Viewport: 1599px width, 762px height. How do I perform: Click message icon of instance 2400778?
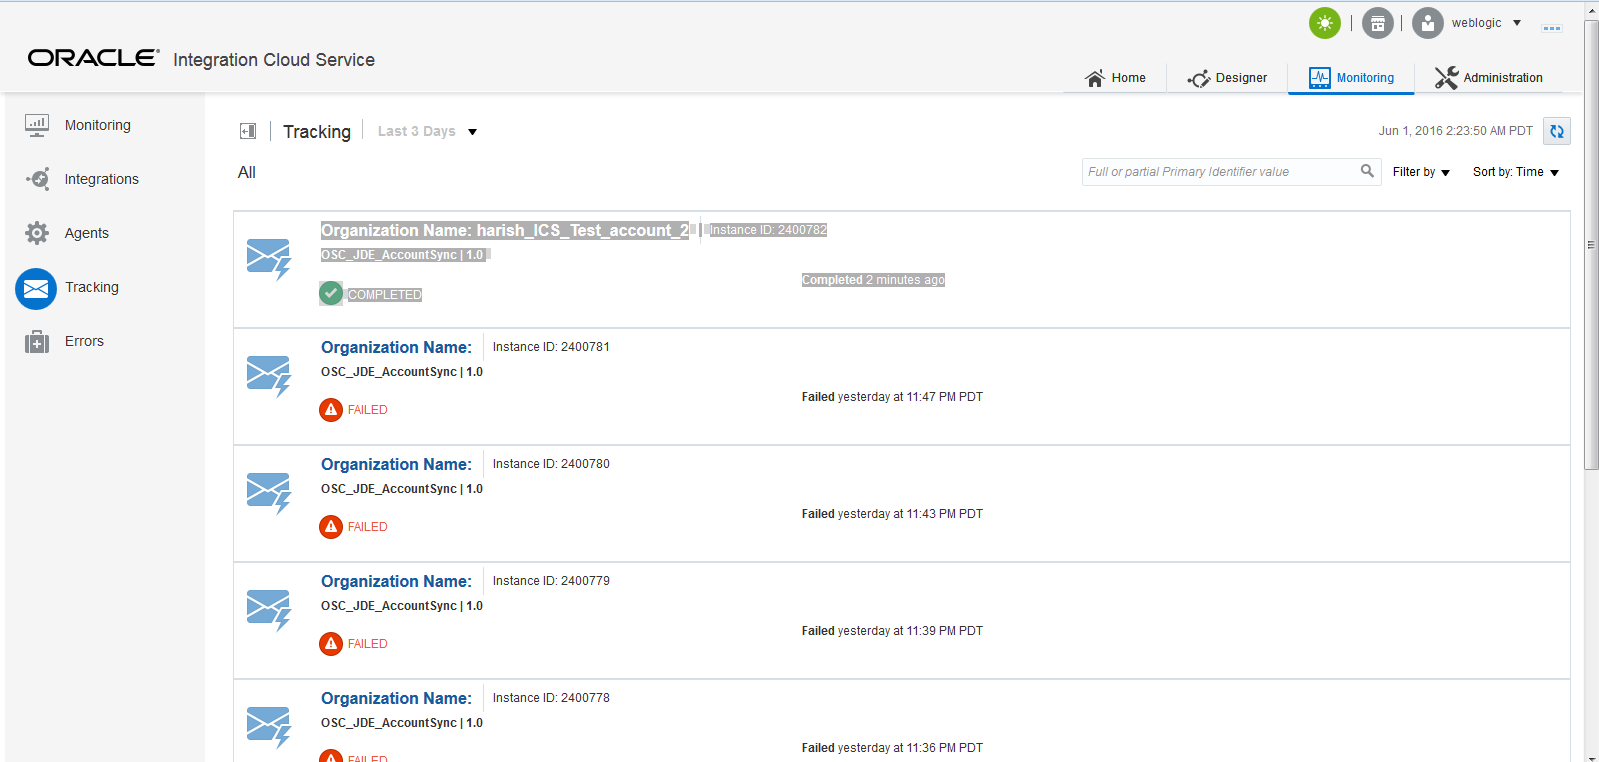[268, 727]
